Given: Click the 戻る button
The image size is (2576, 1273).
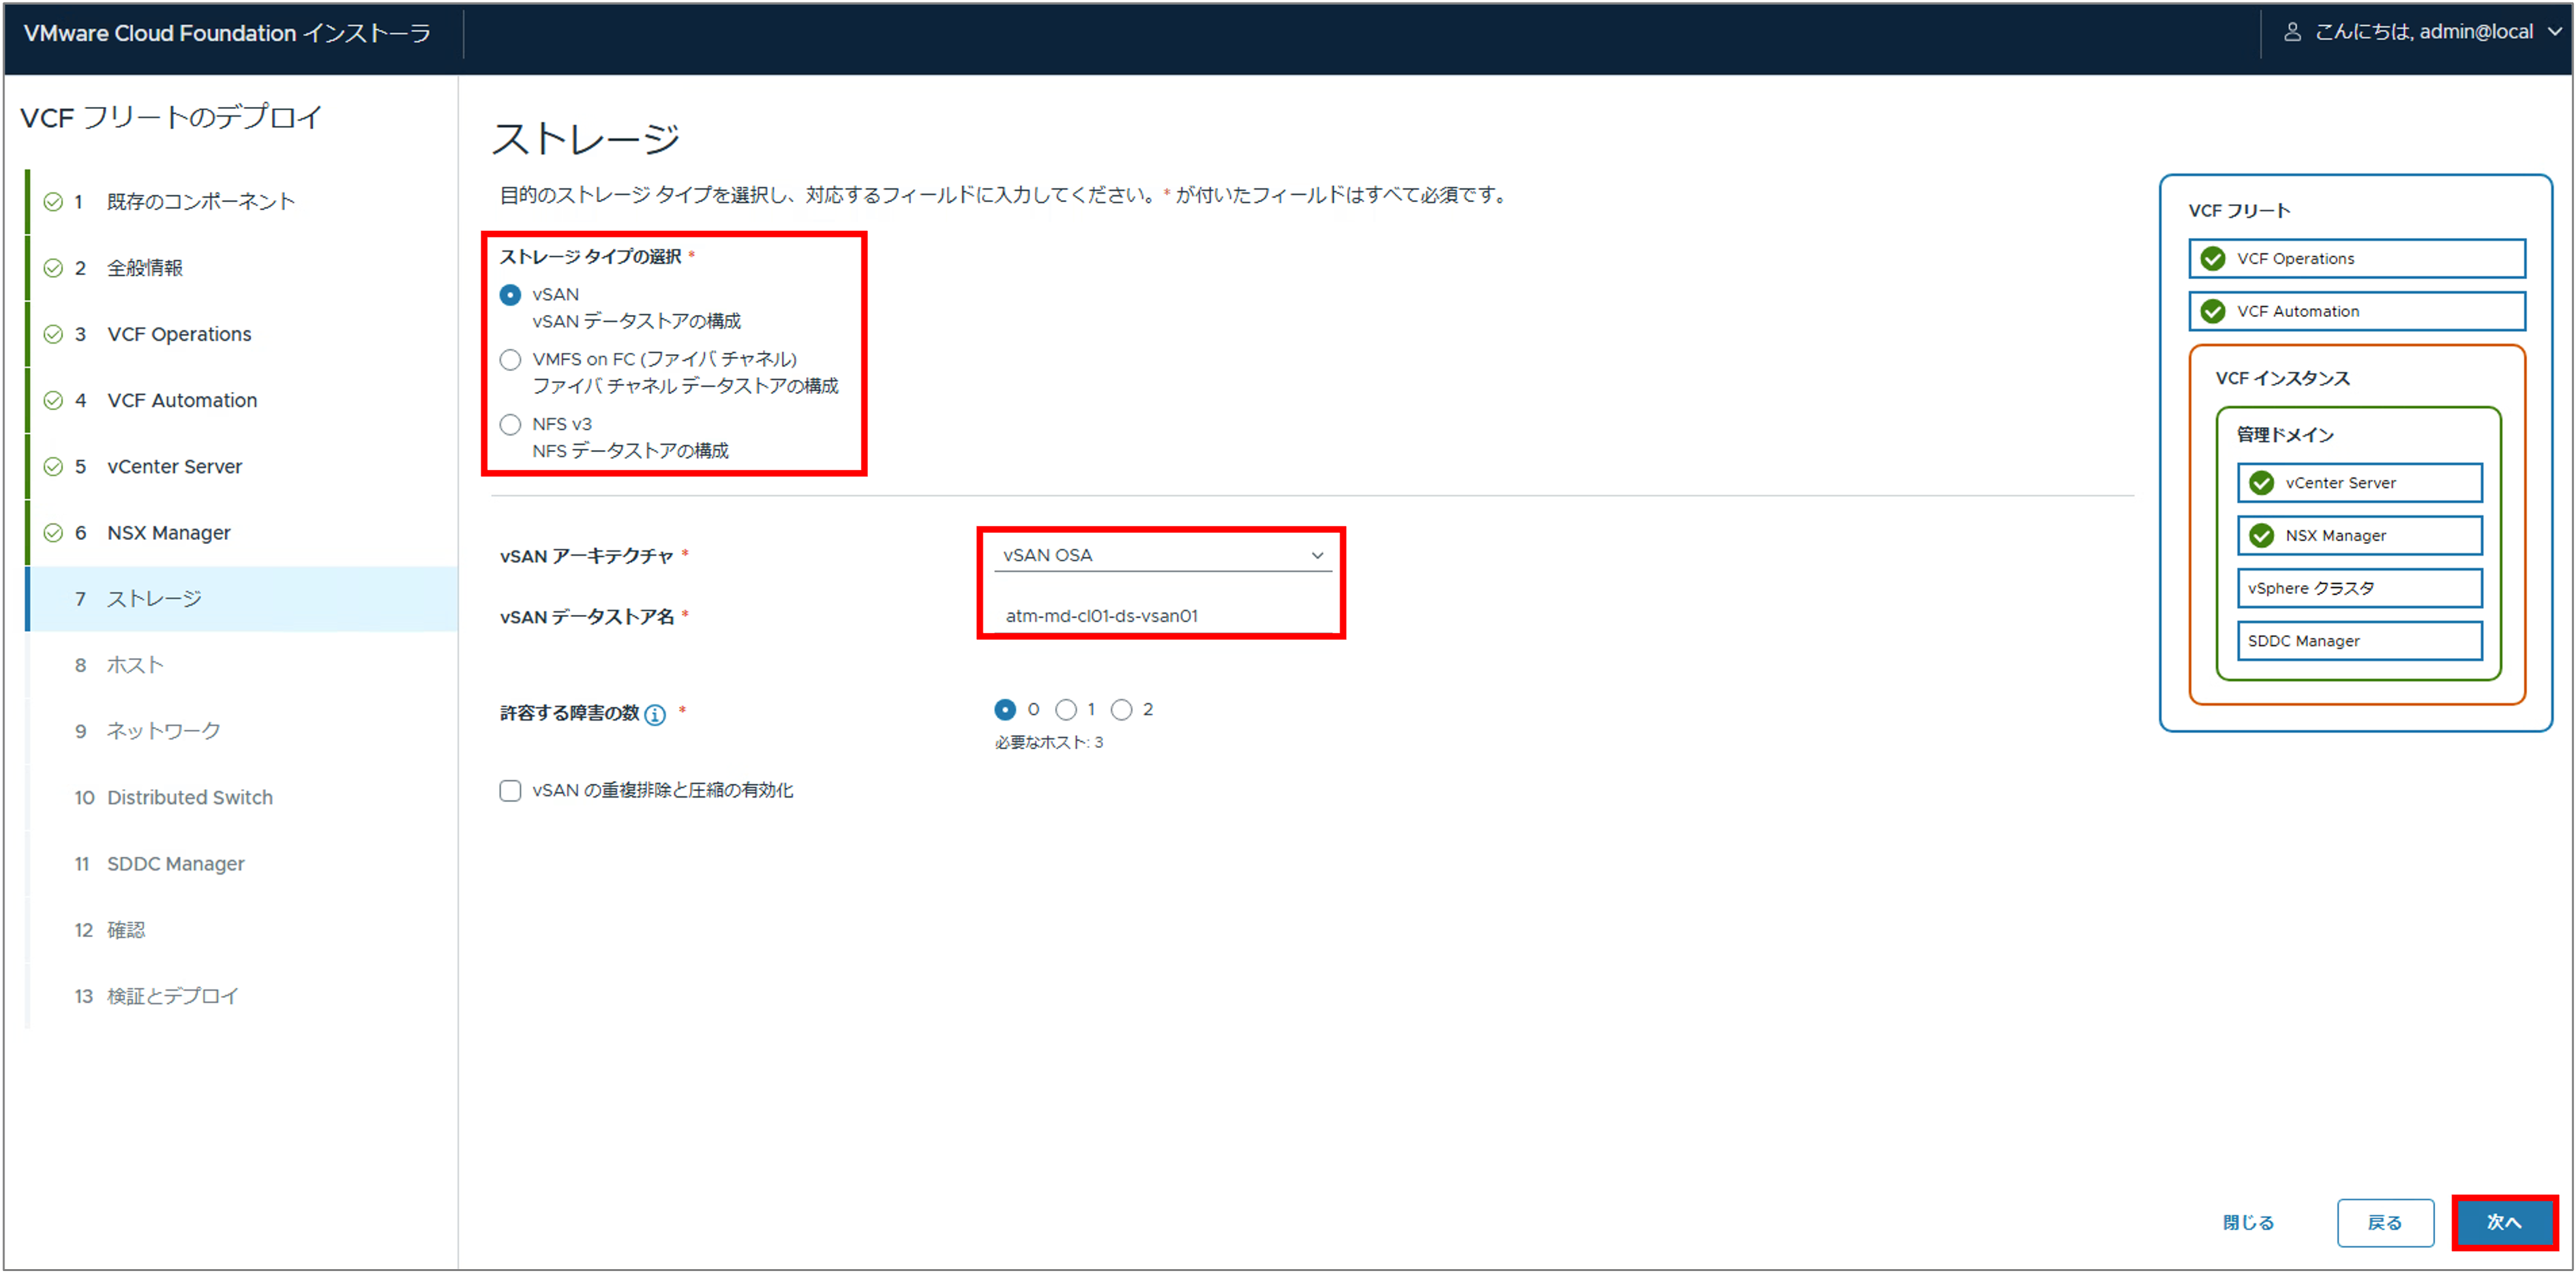Looking at the screenshot, I should pyautogui.click(x=2385, y=1222).
